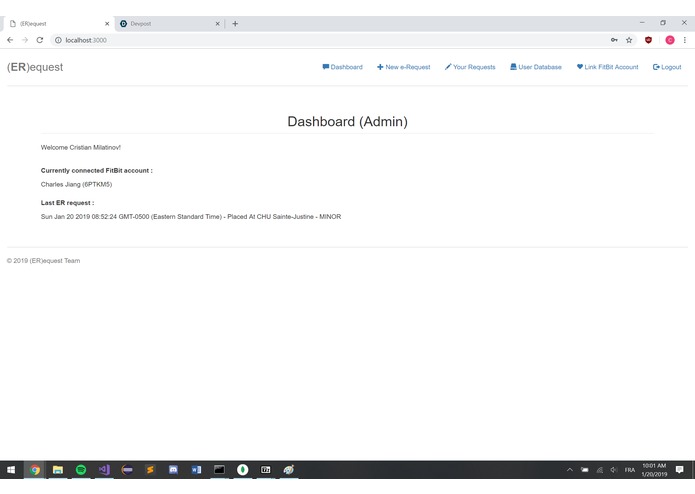Viewport: 695px width, 494px height.
Task: Open network status in tray
Action: pos(599,470)
